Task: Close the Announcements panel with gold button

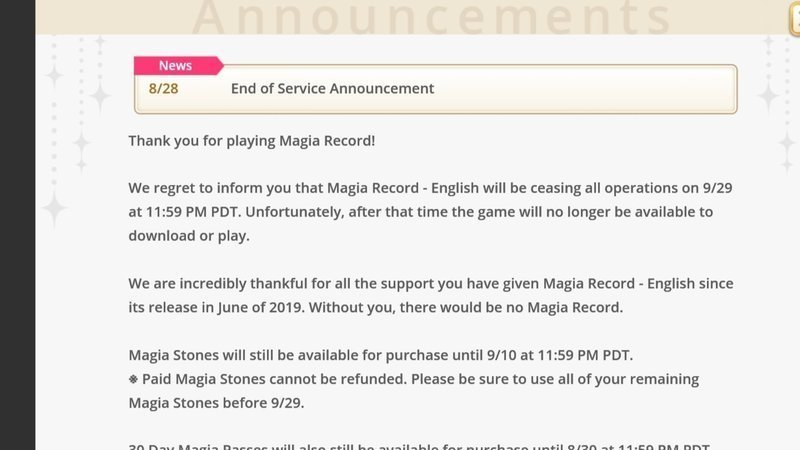Action: point(795,17)
